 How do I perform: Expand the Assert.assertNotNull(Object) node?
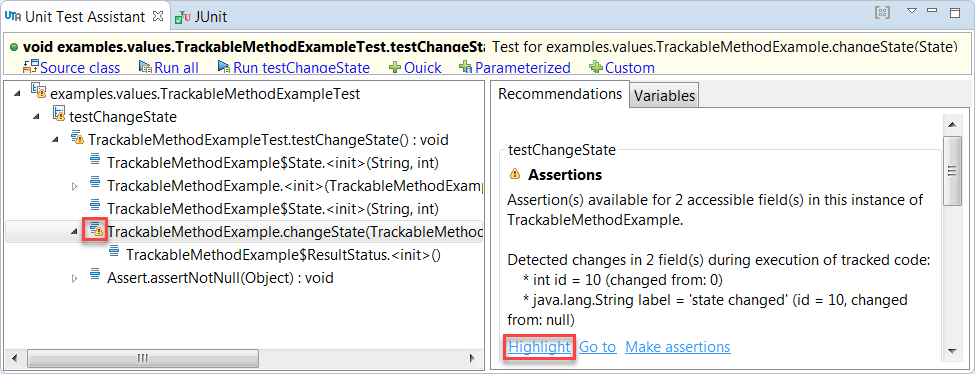75,278
